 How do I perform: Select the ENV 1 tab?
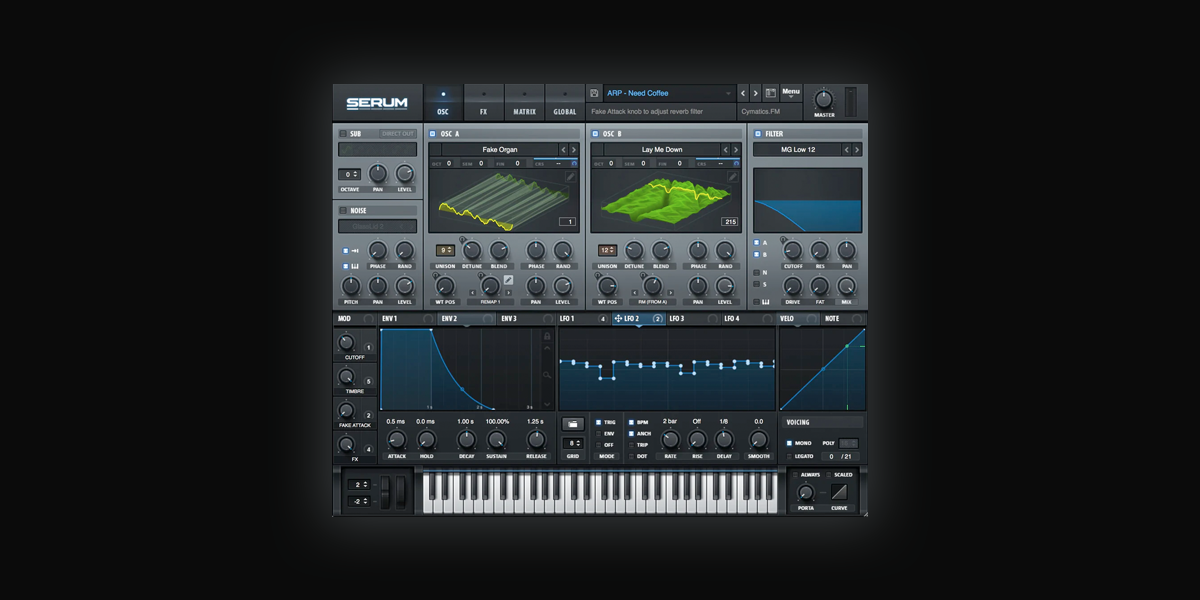click(407, 319)
